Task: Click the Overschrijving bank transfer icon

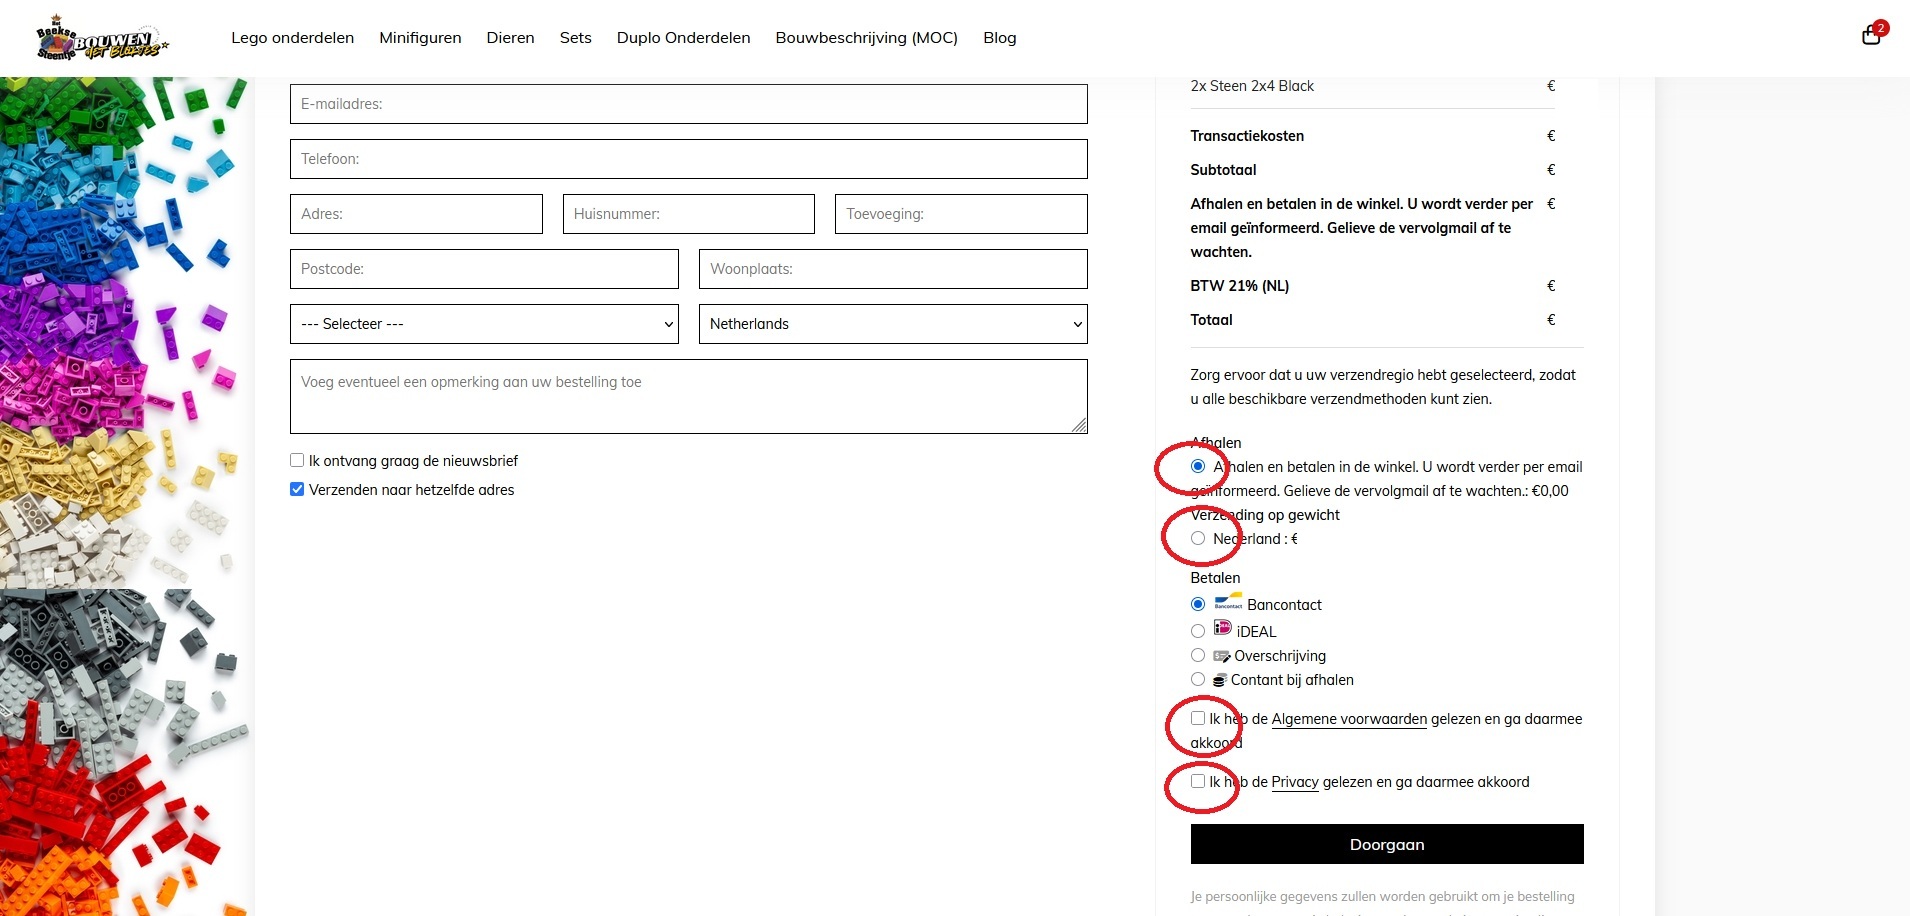Action: pyautogui.click(x=1221, y=656)
